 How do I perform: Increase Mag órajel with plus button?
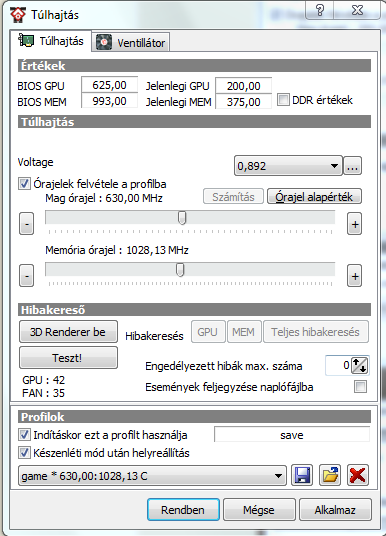coord(355,224)
